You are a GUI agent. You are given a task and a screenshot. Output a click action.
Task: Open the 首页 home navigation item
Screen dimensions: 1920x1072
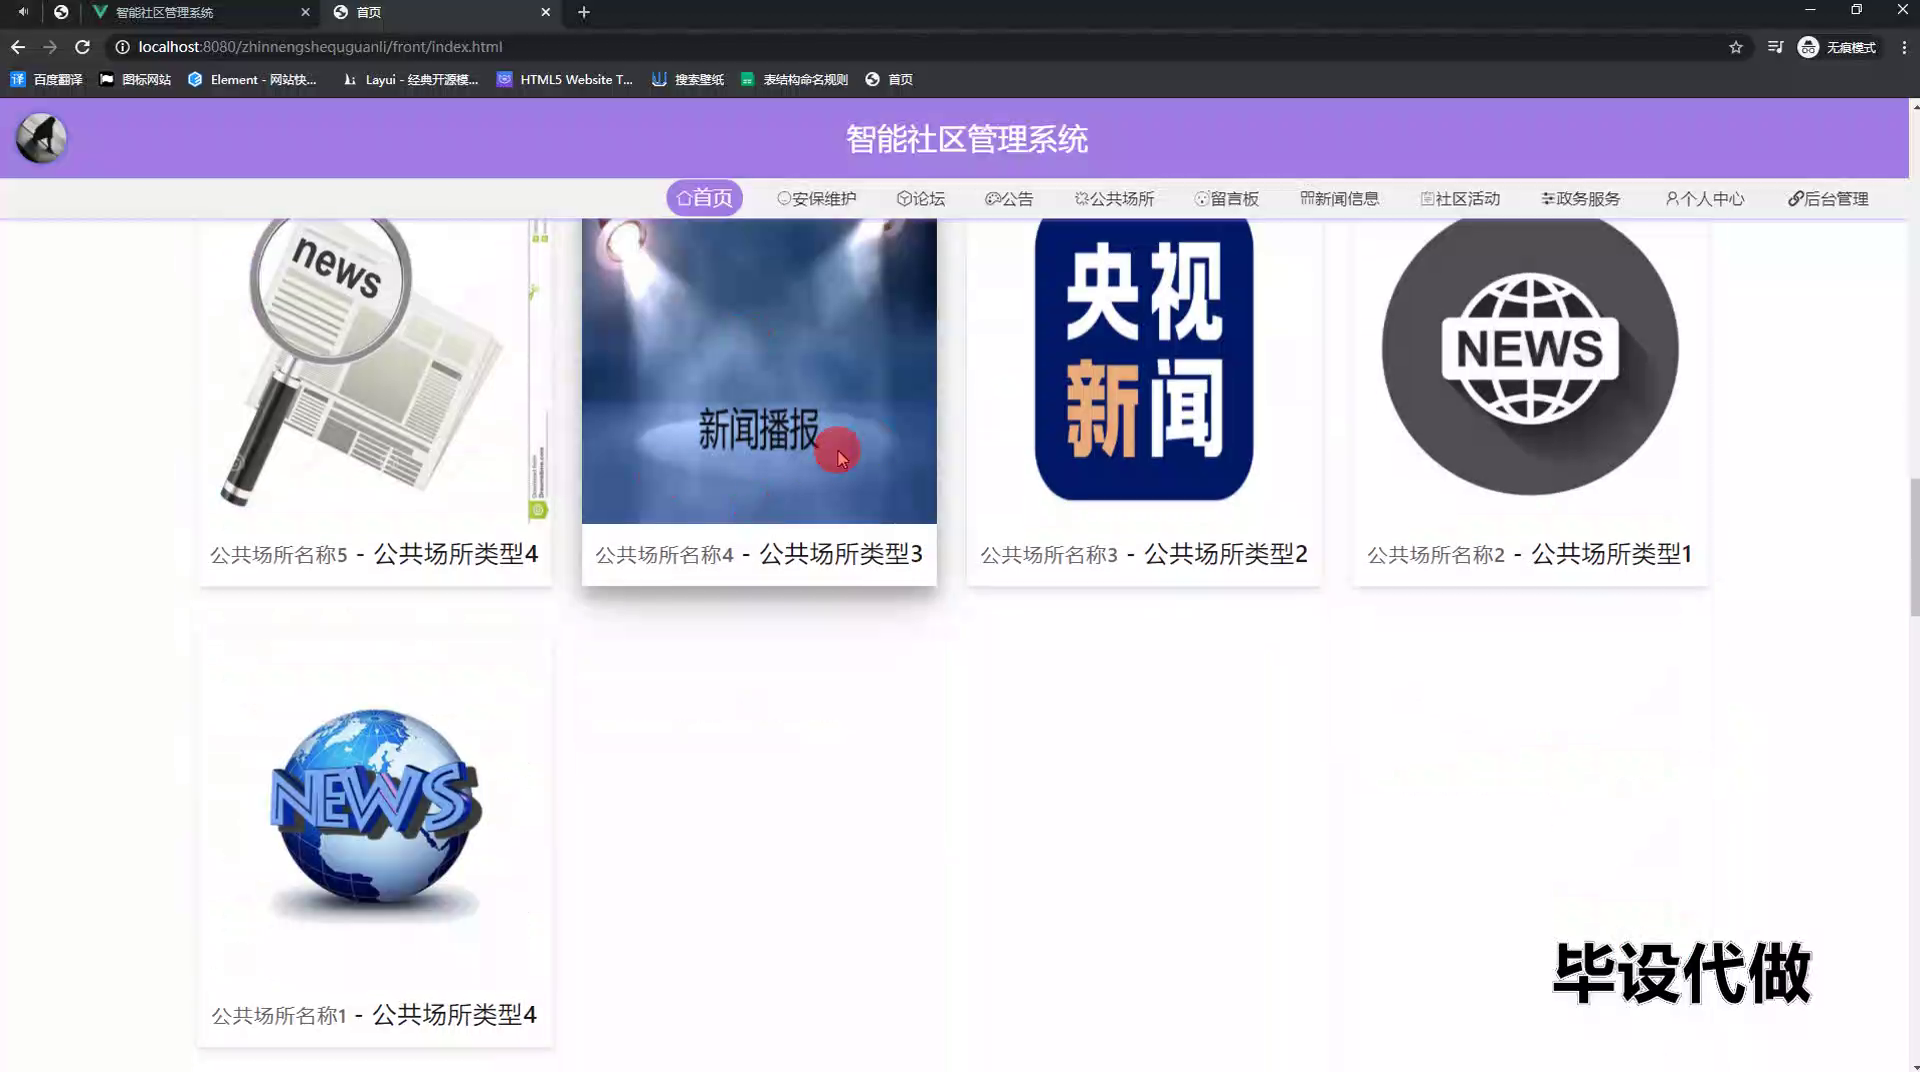coord(705,198)
